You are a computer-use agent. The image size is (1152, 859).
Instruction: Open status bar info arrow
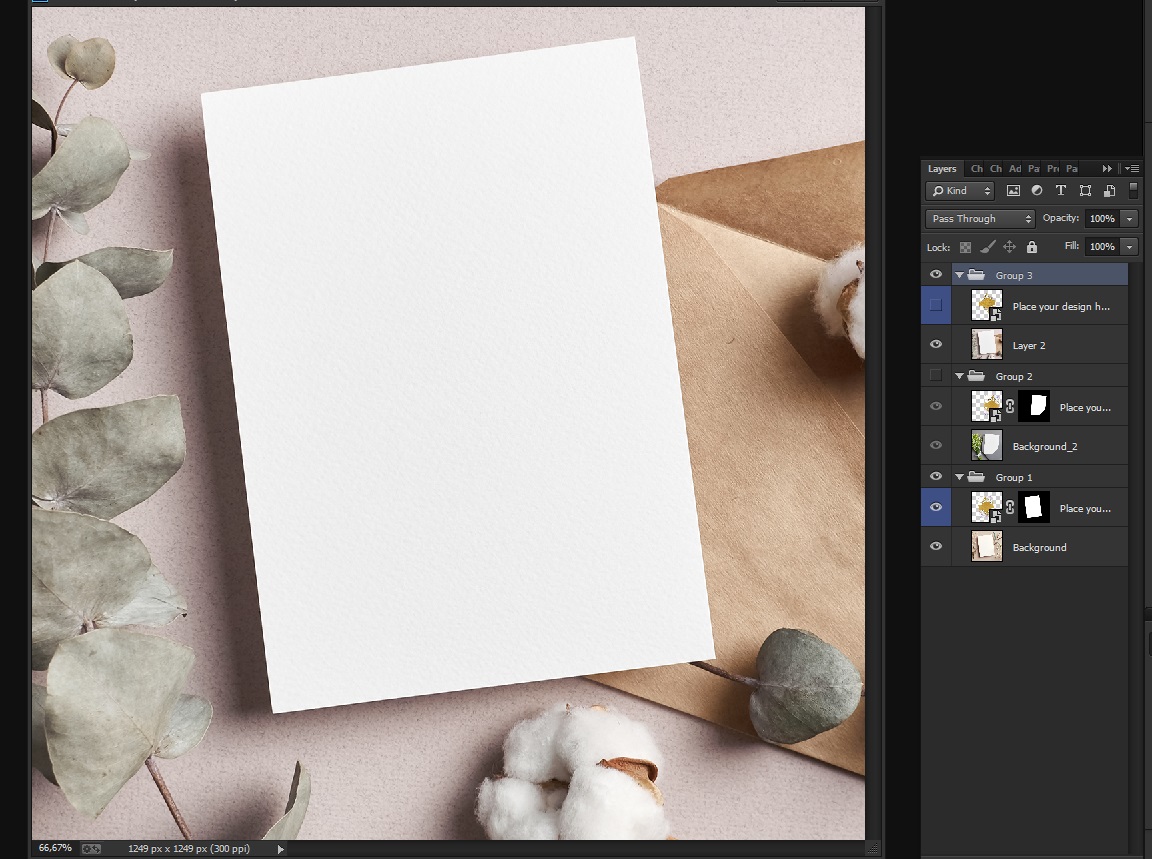(x=281, y=849)
